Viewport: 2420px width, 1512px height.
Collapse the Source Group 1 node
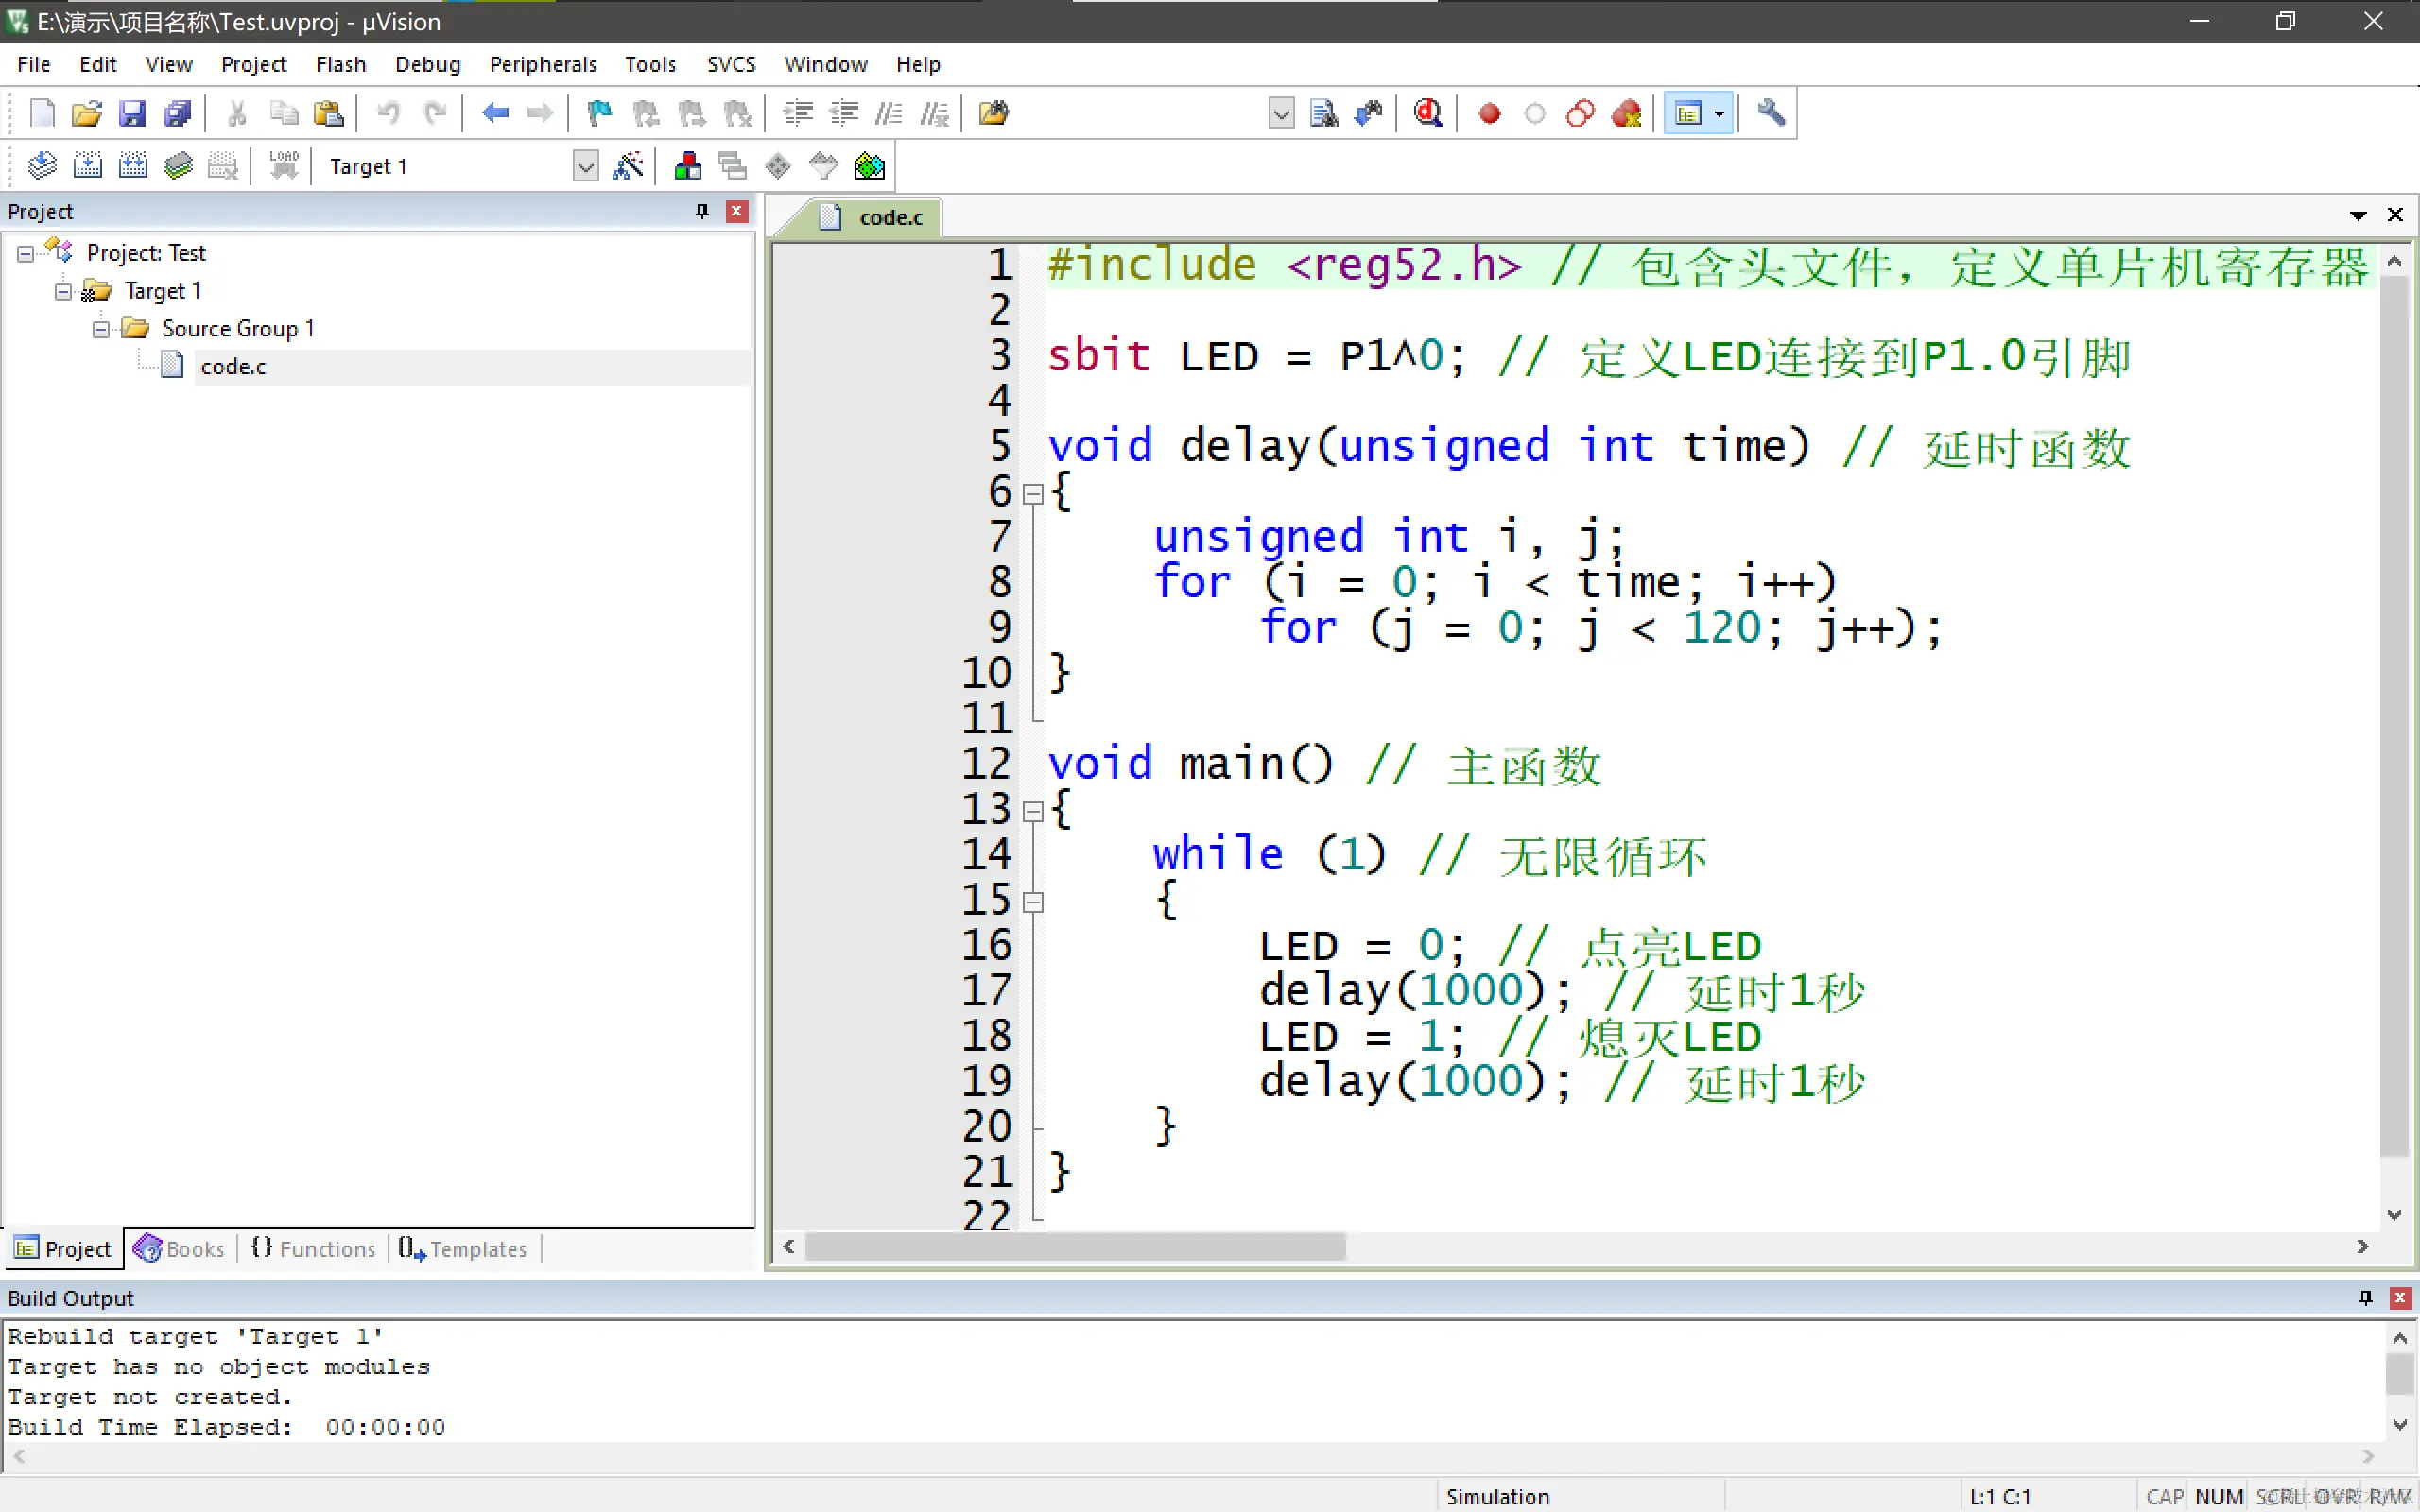(x=101, y=329)
